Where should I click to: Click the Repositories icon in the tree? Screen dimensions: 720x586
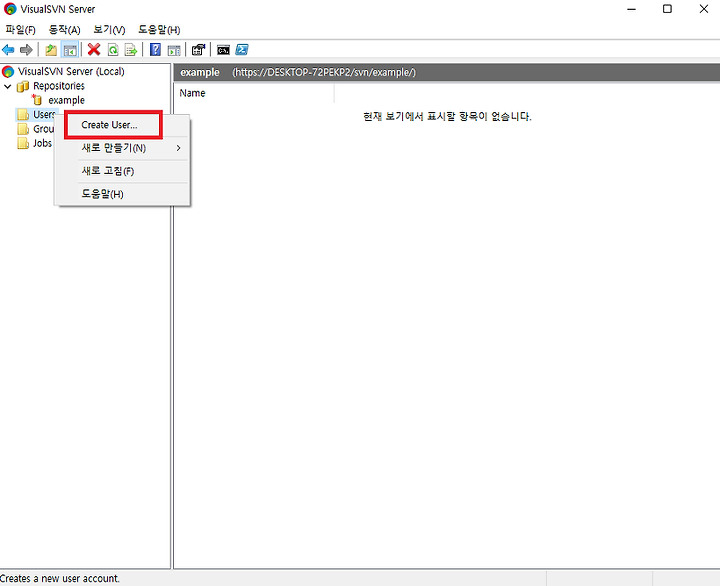pyautogui.click(x=23, y=86)
